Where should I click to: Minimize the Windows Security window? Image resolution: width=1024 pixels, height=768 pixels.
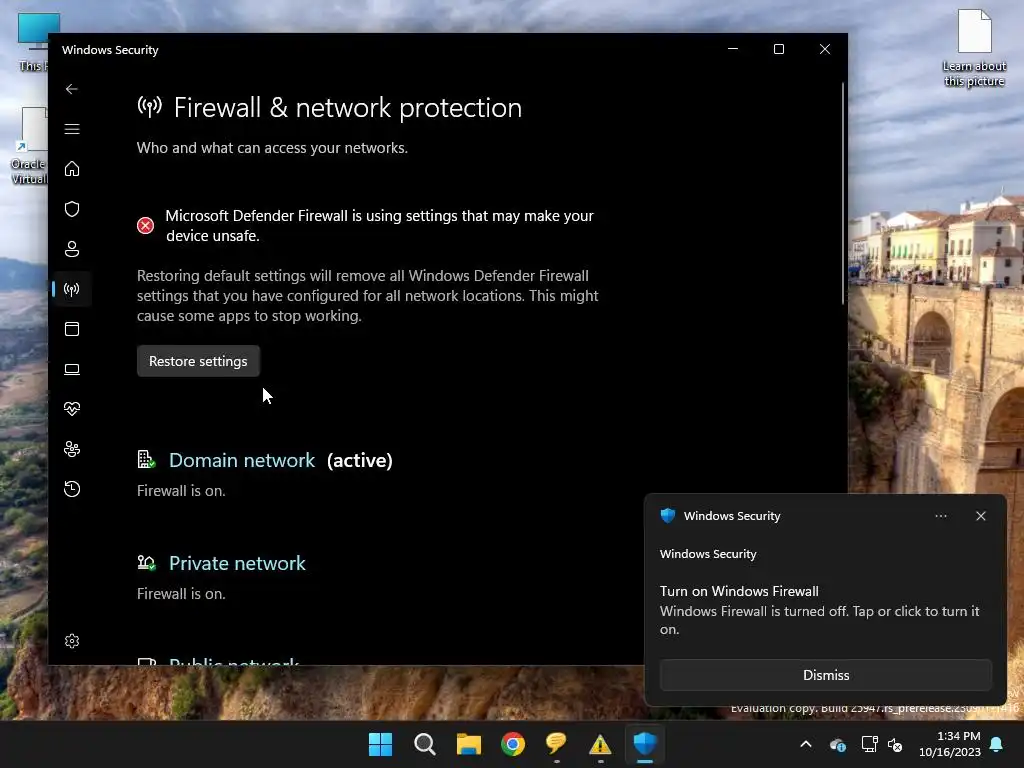[733, 50]
